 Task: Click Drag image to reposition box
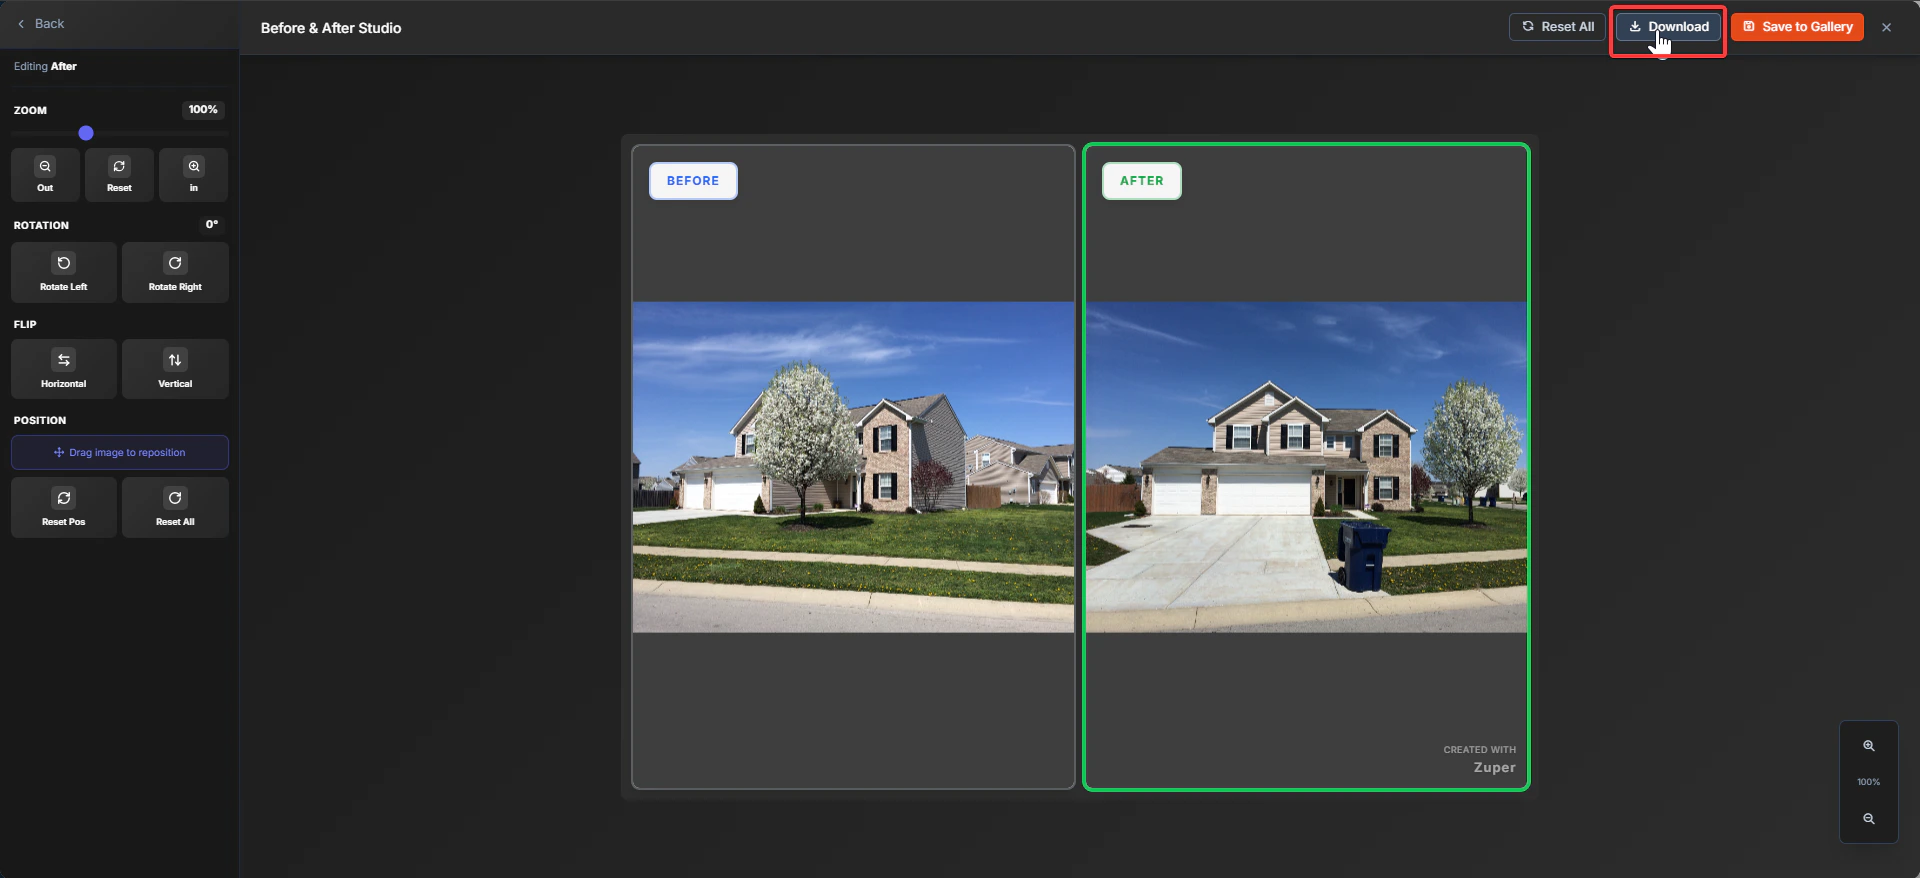click(x=120, y=452)
